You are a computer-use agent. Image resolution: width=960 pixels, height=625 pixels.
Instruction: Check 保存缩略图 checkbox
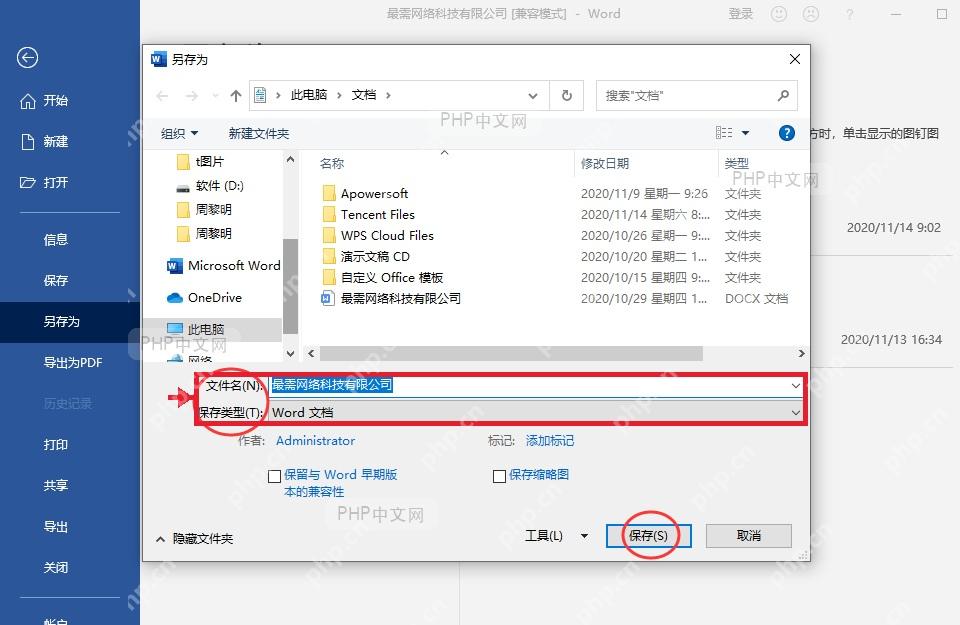(499, 476)
